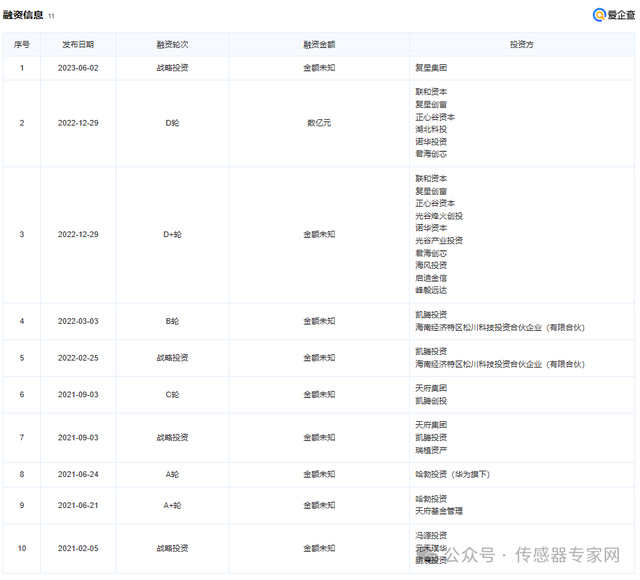Click the count 11 beside 融资信息
The image size is (640, 580).
(x=51, y=16)
